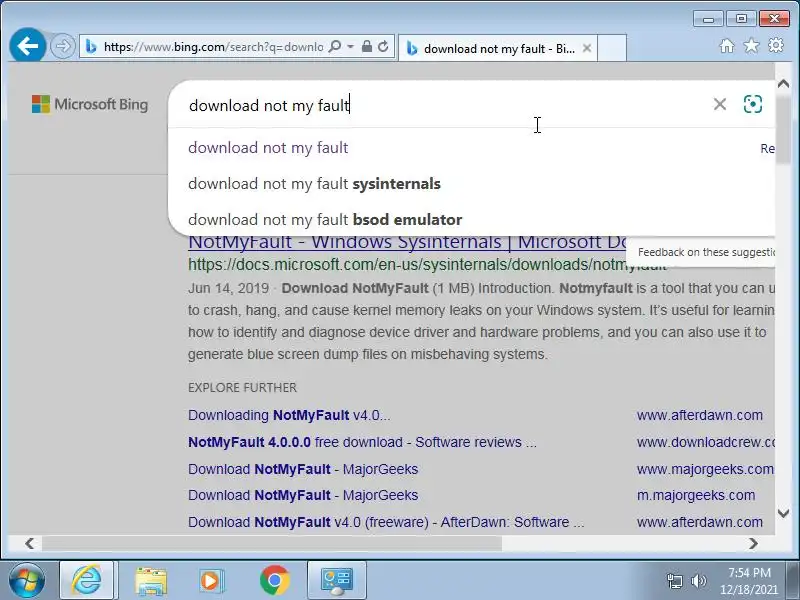This screenshot has width=800, height=600.
Task: Open the Windows Start orb
Action: [x=27, y=580]
